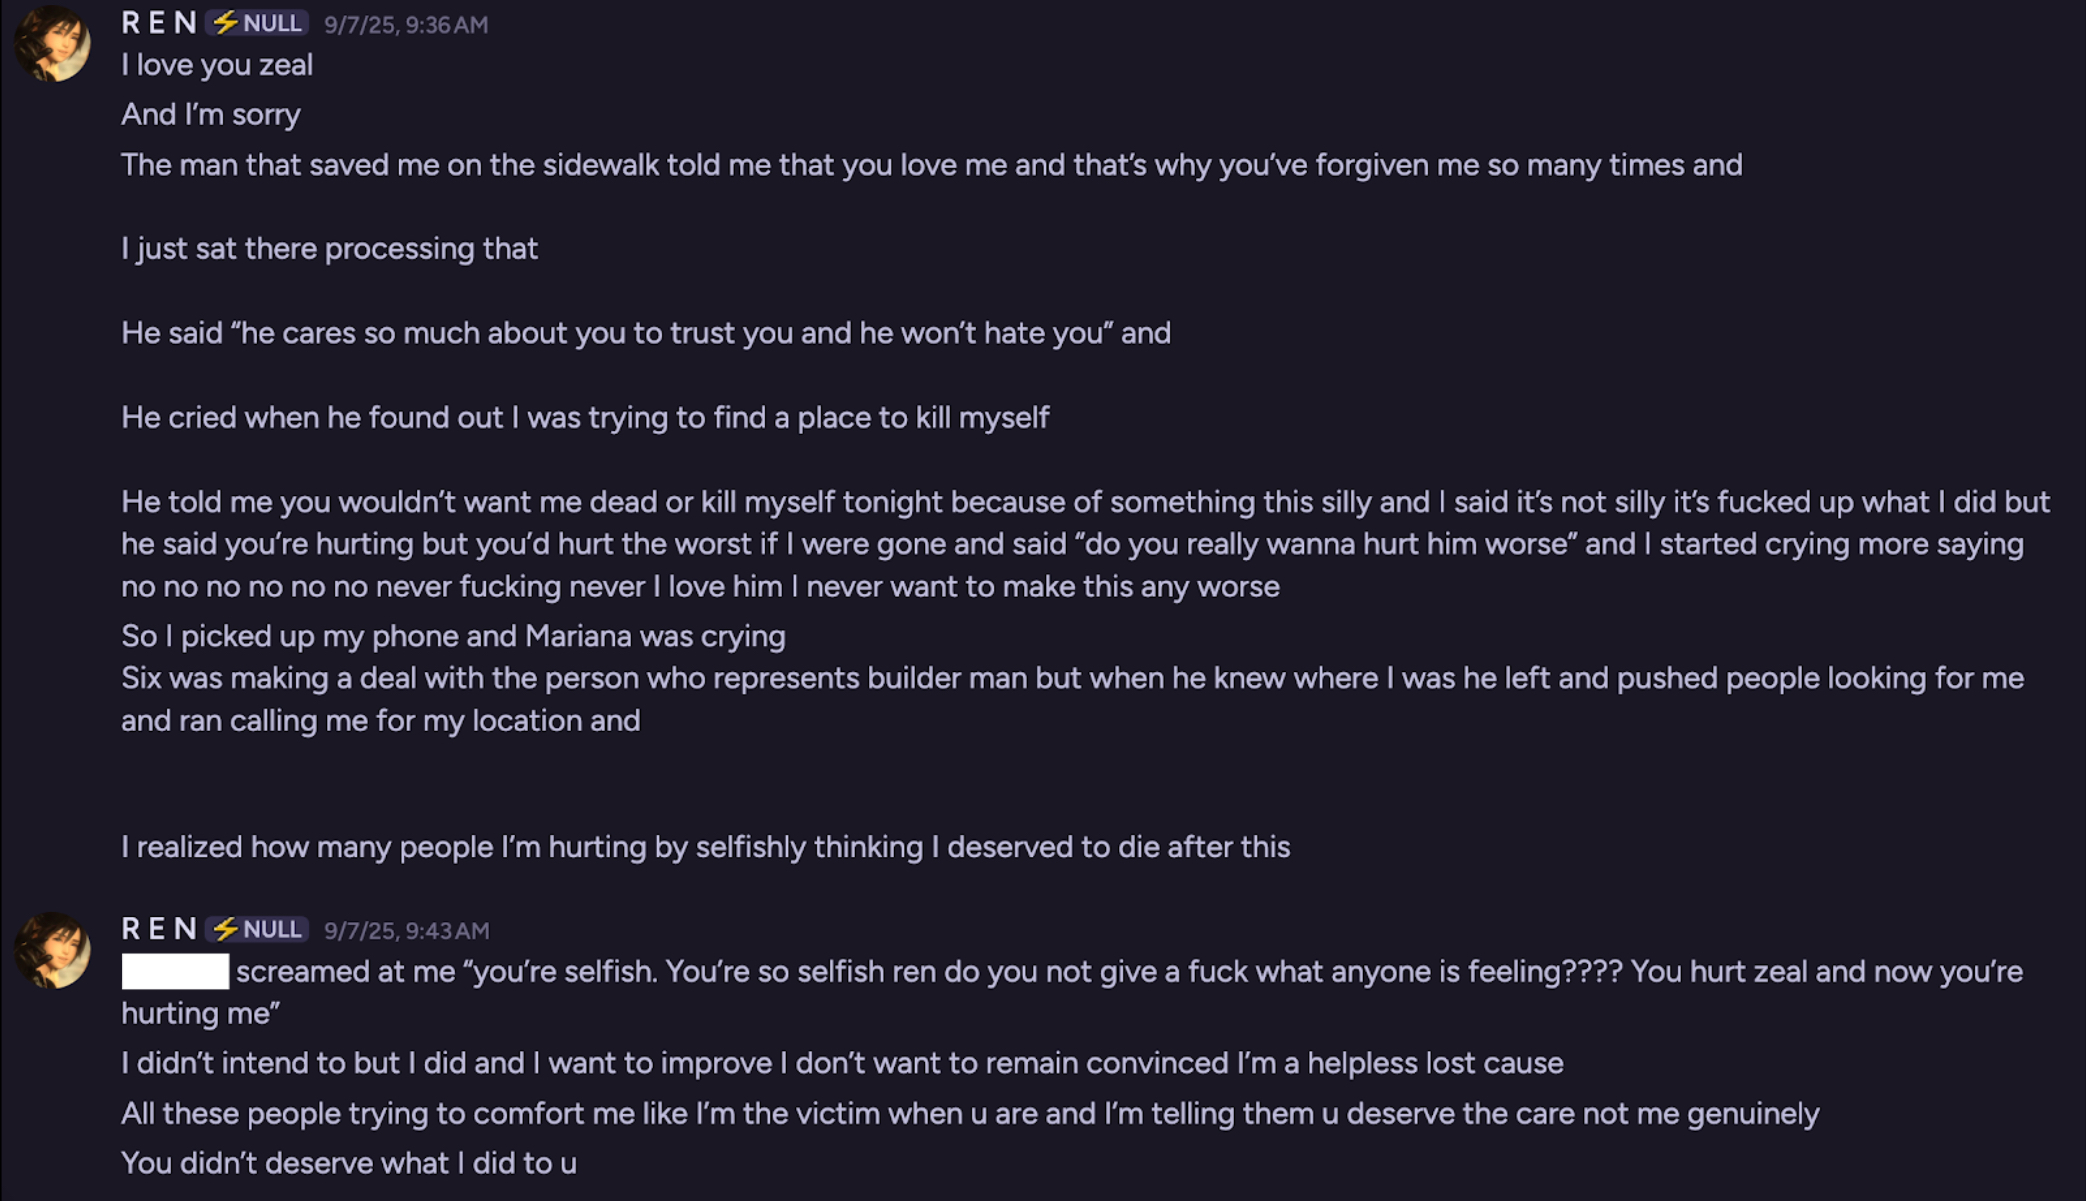Click the "You didn't deserve what I did" message
This screenshot has height=1201, width=2086.
[348, 1163]
